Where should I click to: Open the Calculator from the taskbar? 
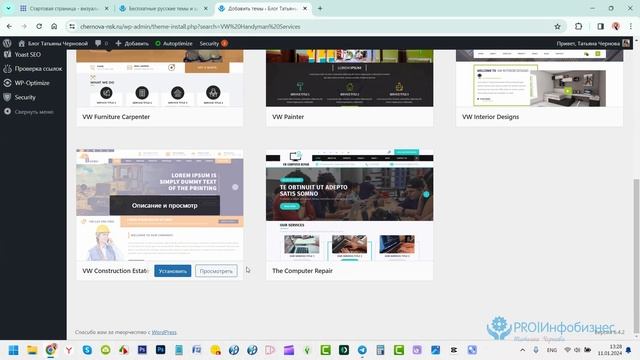pos(380,350)
